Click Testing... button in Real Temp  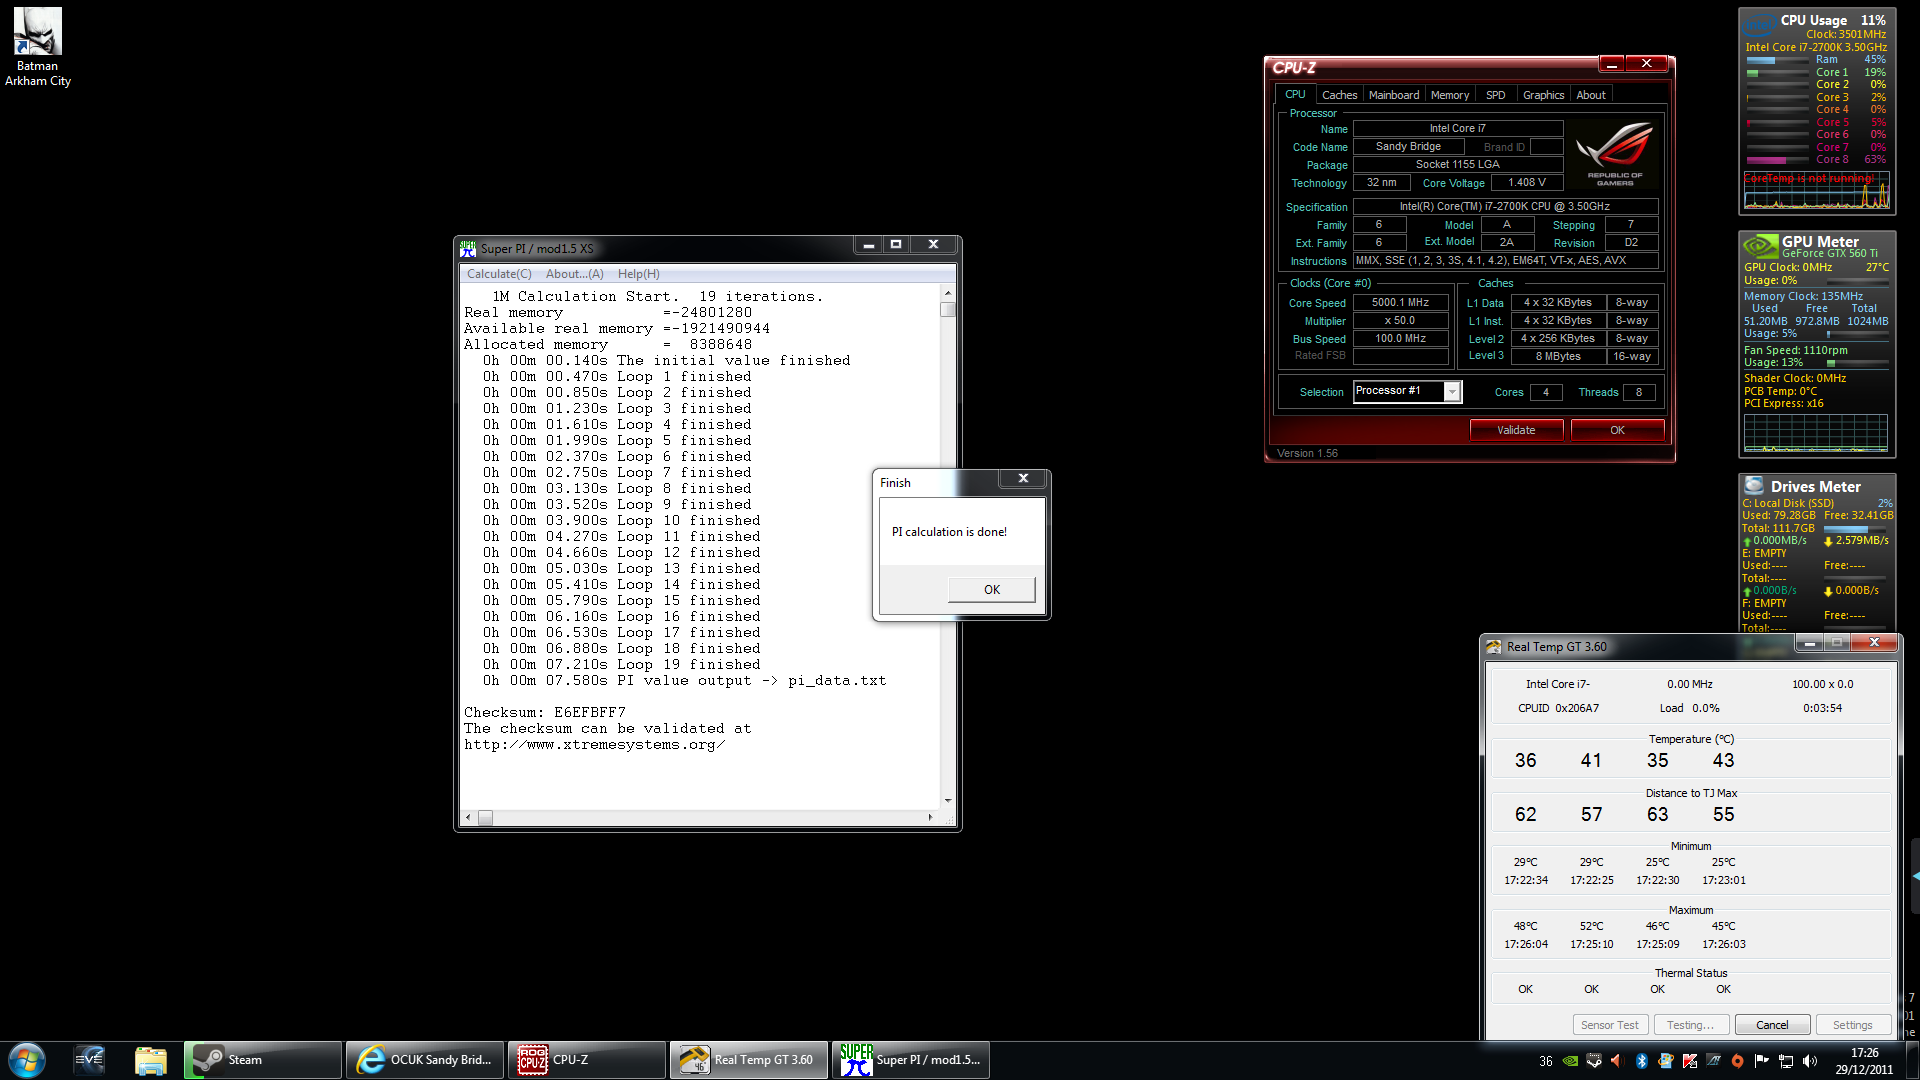click(x=1690, y=1025)
